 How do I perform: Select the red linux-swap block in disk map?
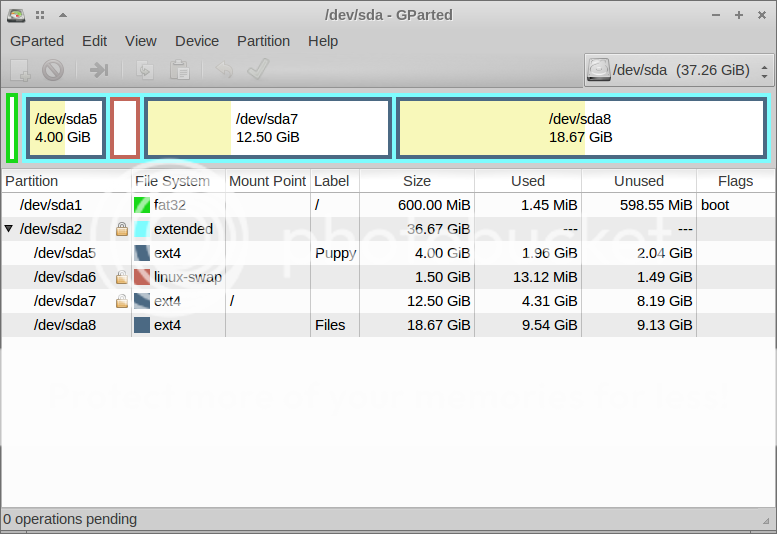point(124,127)
